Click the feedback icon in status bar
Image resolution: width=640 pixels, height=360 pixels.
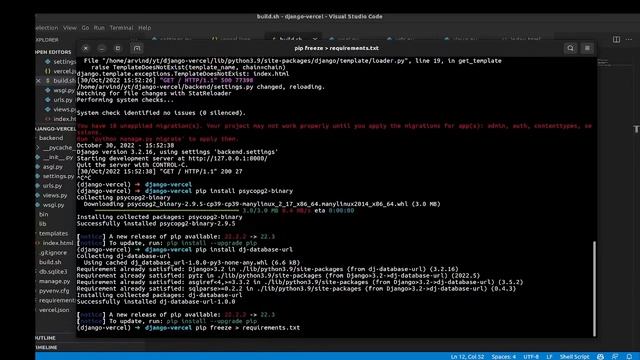pyautogui.click(x=615, y=356)
